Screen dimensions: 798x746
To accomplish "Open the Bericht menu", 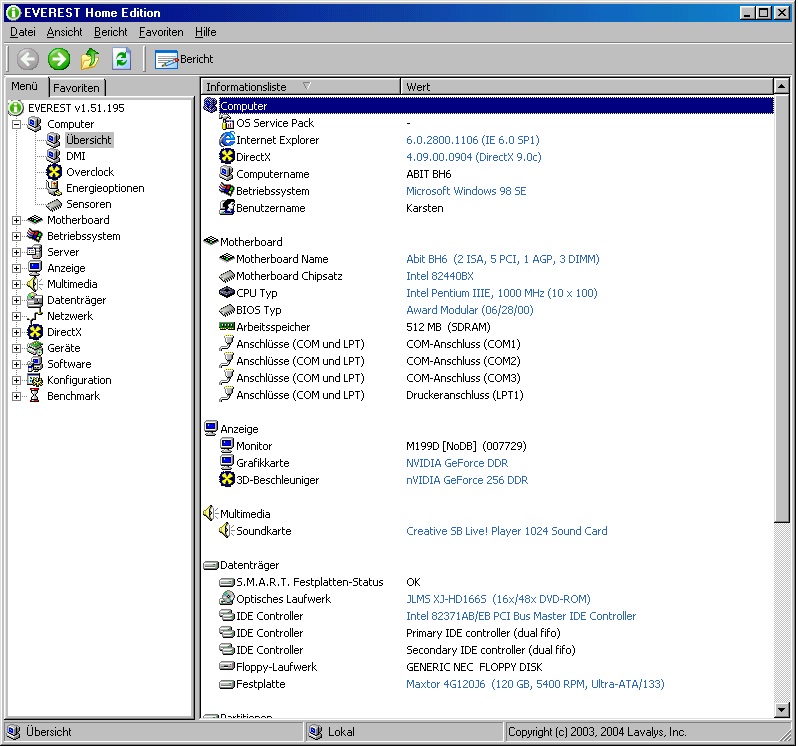I will coord(110,32).
